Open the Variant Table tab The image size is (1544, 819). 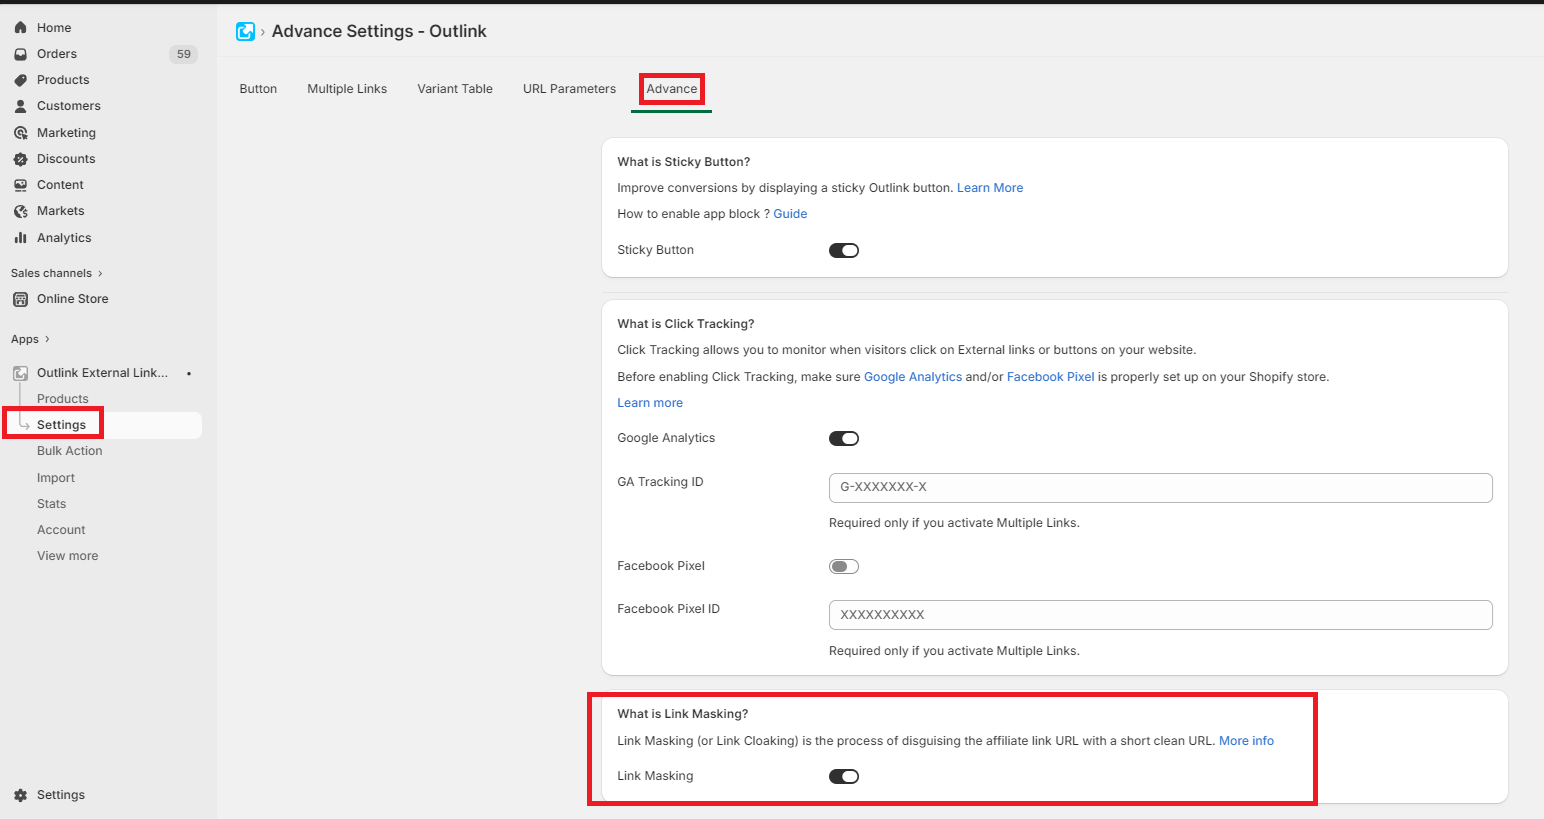pos(455,89)
